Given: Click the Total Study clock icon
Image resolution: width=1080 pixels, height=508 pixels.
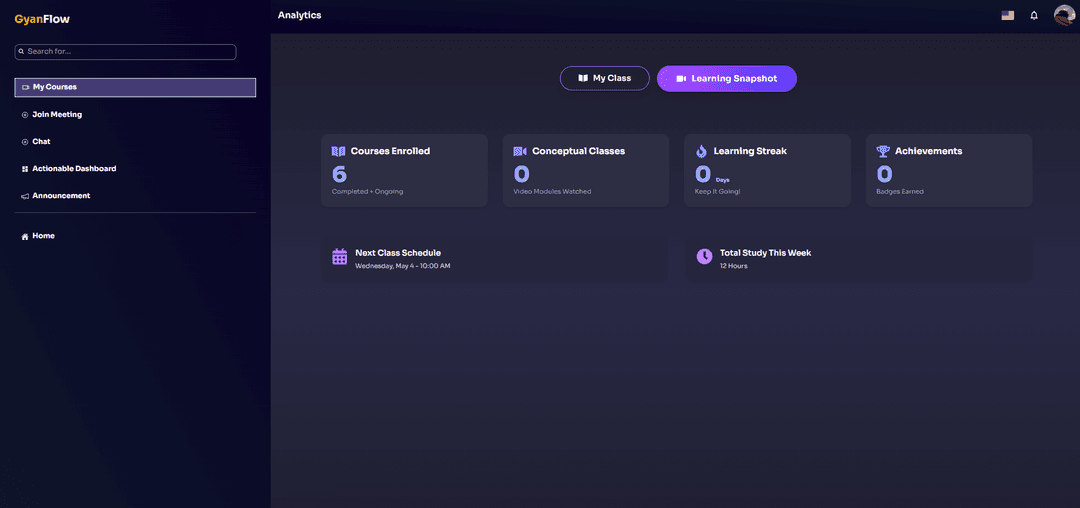Looking at the screenshot, I should (704, 257).
